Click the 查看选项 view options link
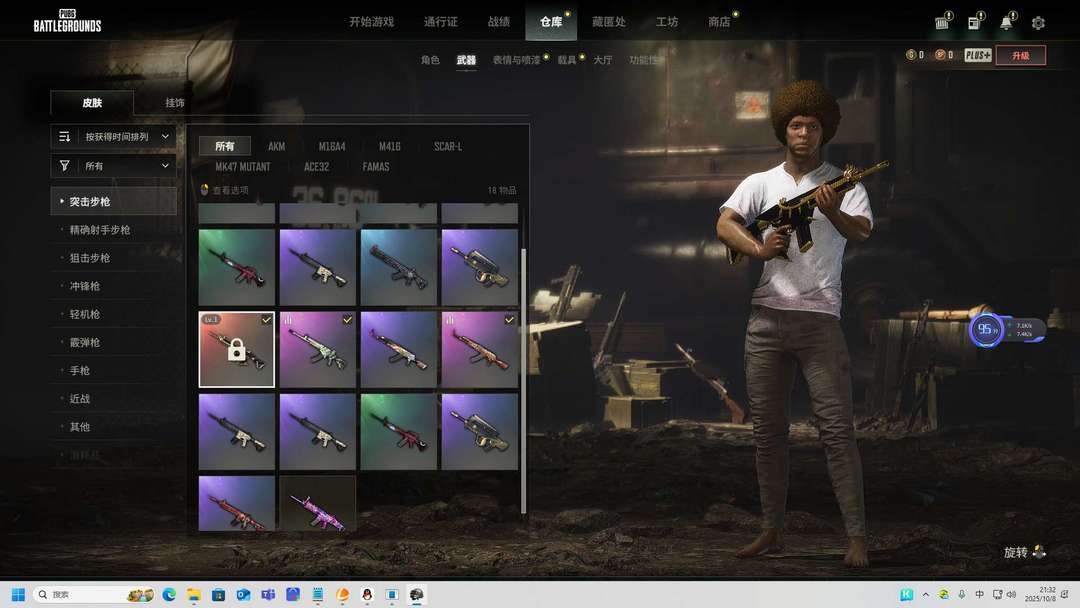This screenshot has height=608, width=1080. (x=229, y=190)
